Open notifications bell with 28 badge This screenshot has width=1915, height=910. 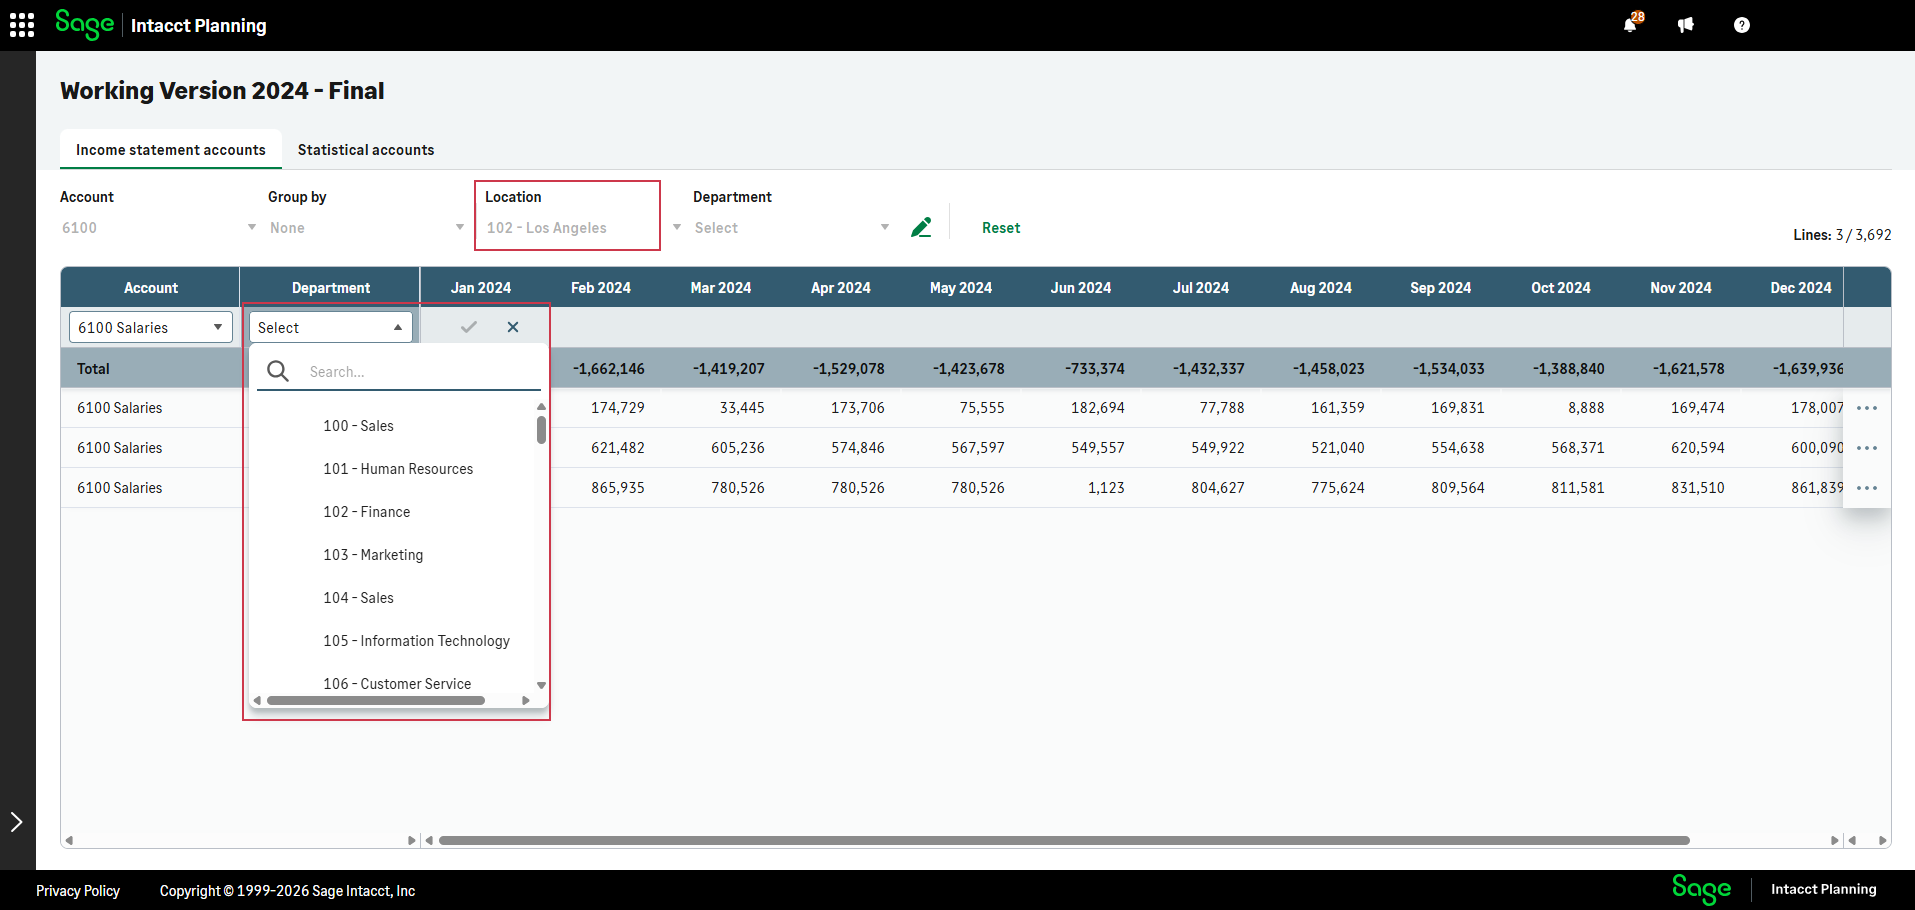pyautogui.click(x=1631, y=24)
